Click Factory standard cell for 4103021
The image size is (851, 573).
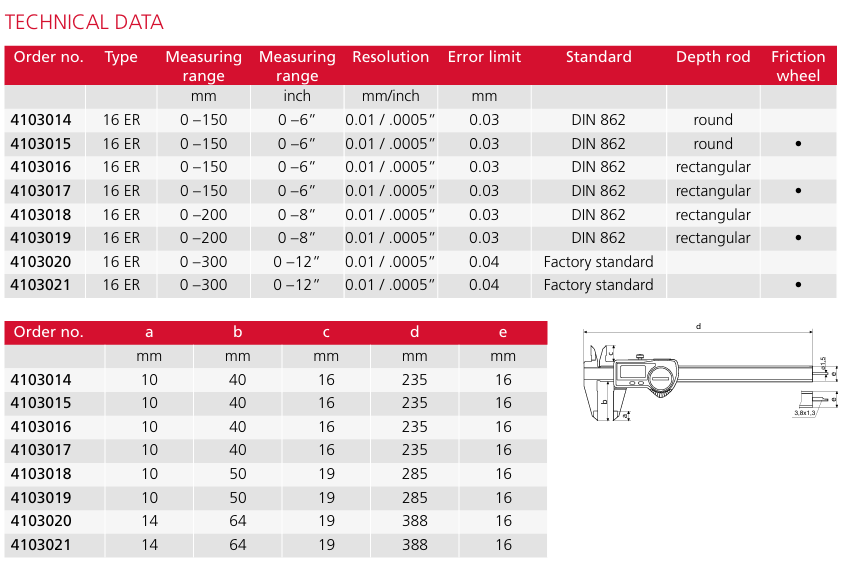(598, 285)
